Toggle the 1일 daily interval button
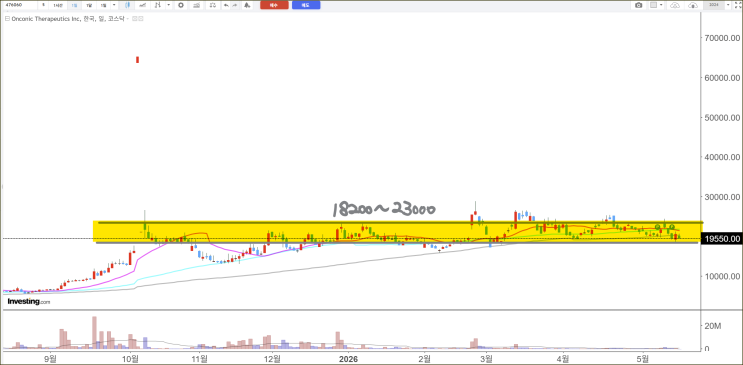The height and width of the screenshot is (365, 743). (x=74, y=5)
